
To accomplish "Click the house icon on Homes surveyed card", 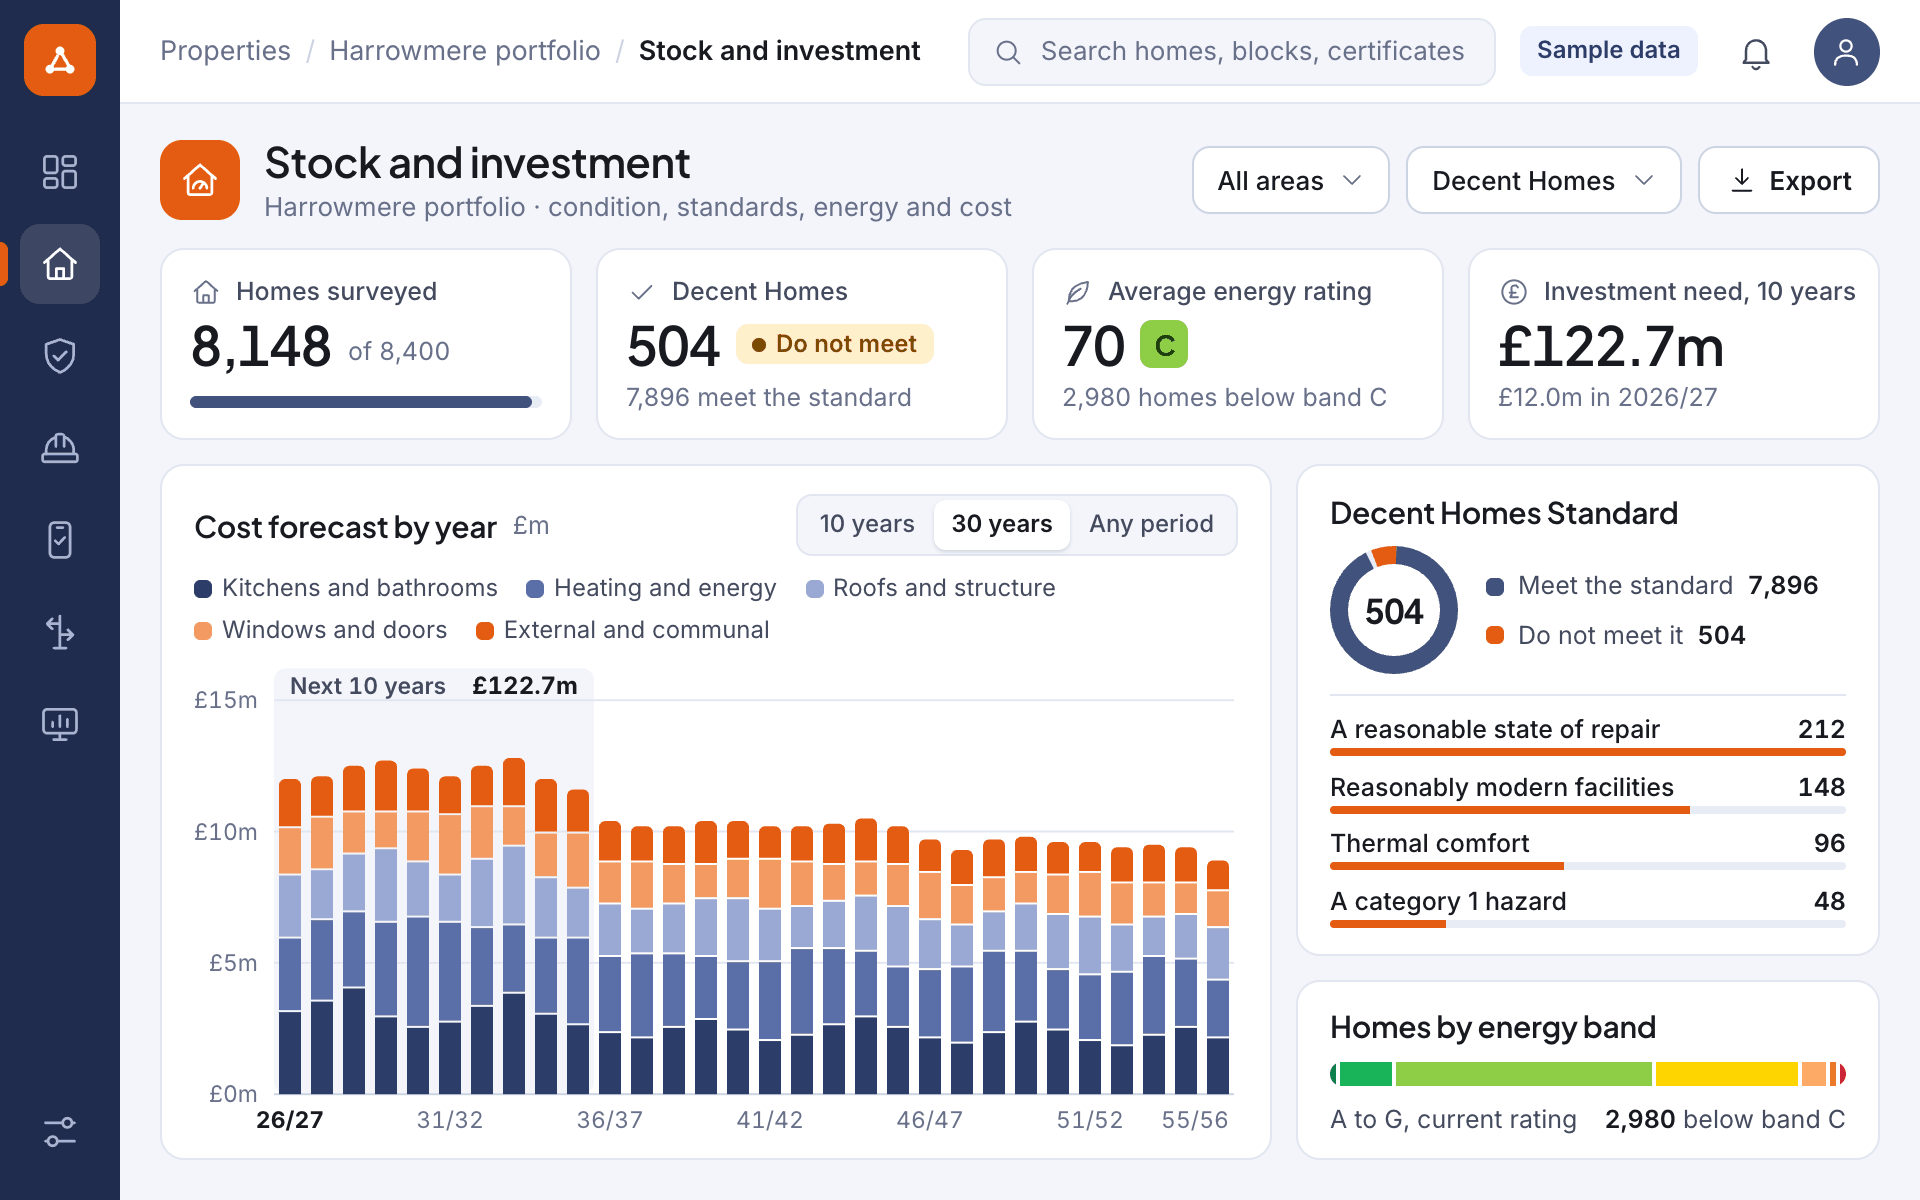I will (x=206, y=292).
